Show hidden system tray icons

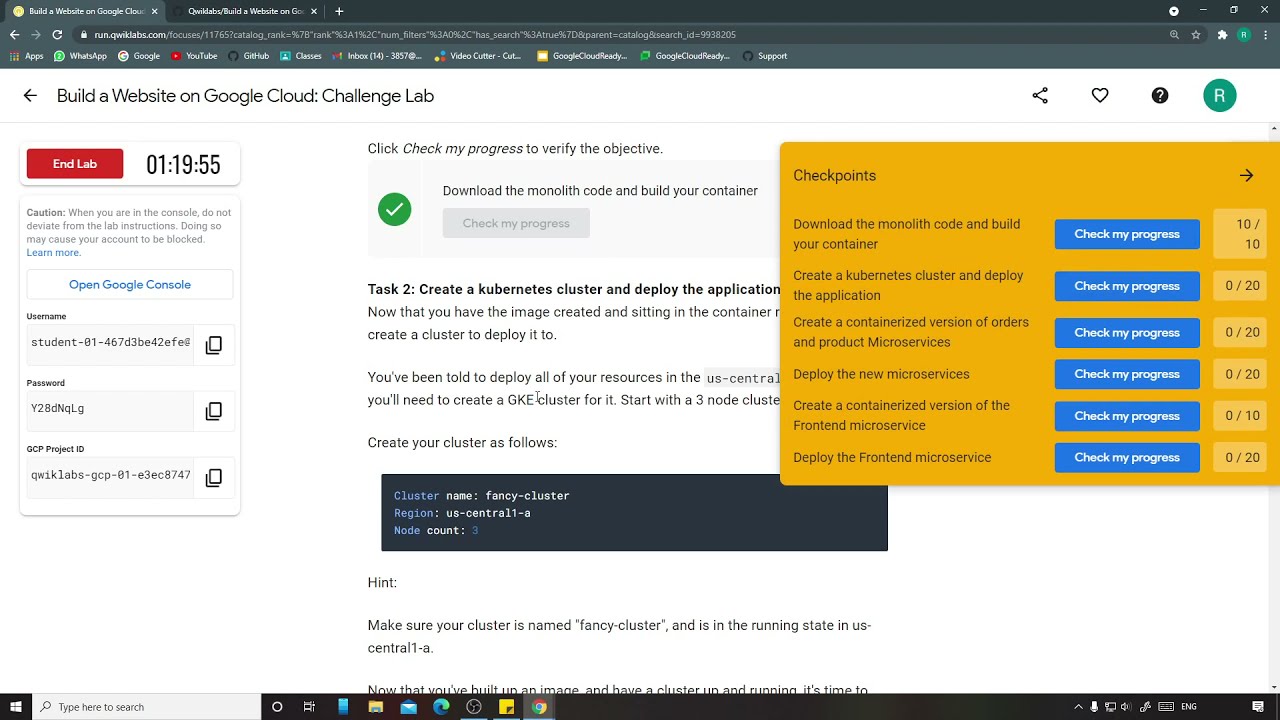click(x=1078, y=707)
